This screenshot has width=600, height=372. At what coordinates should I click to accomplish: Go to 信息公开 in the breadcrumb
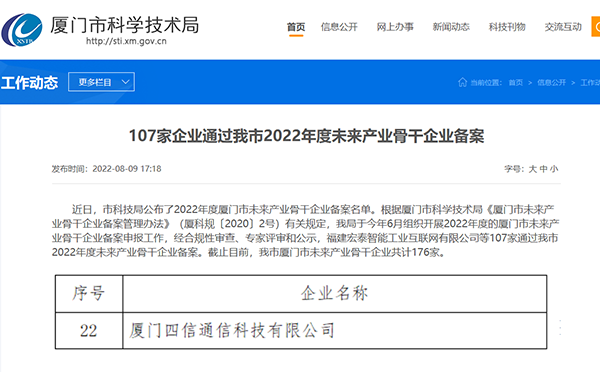[x=551, y=83]
